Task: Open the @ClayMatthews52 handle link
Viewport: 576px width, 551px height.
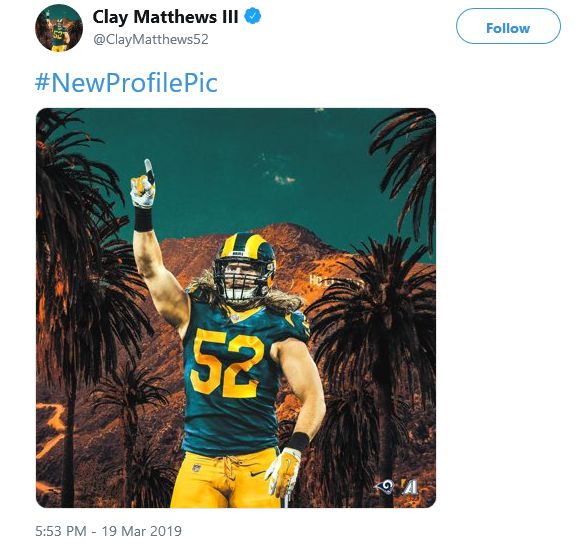Action: (151, 39)
